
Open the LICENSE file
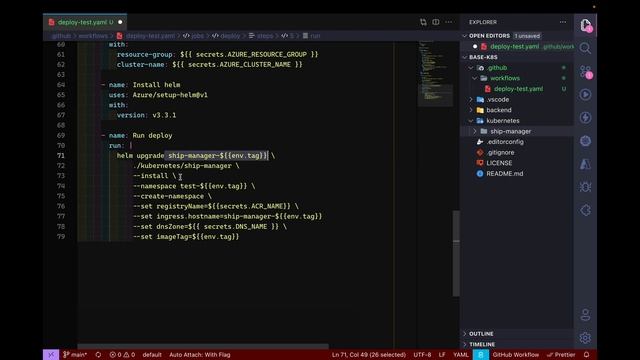point(499,163)
